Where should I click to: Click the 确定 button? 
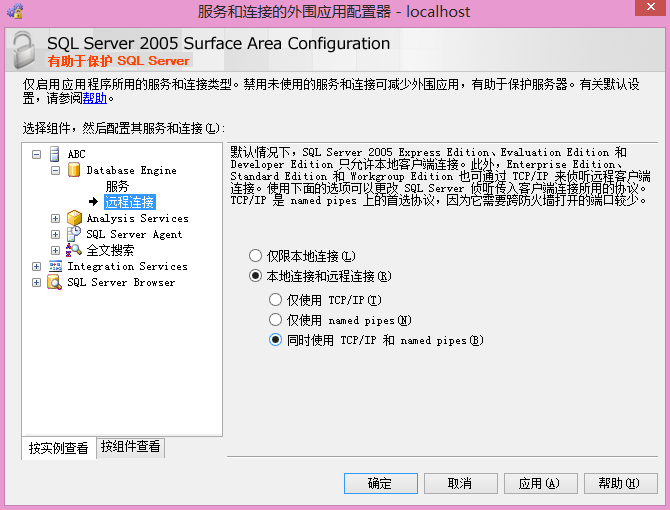(x=380, y=483)
